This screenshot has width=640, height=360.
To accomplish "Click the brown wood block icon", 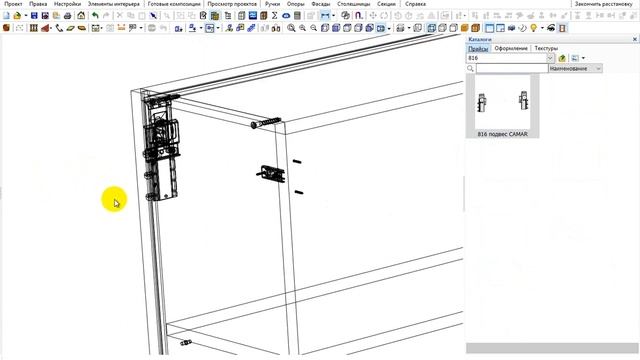I will tap(6, 28).
